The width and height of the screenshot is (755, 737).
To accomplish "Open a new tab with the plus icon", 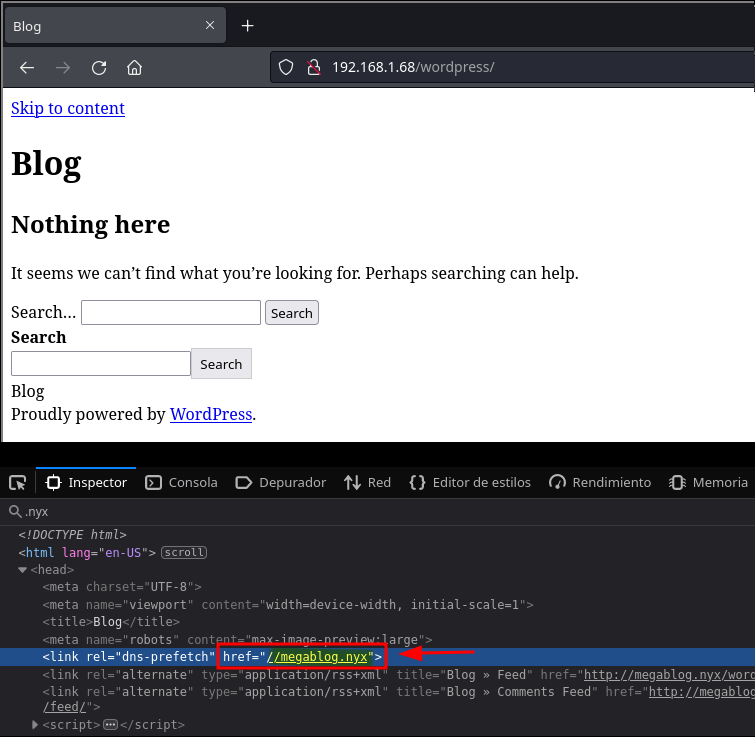I will [x=248, y=26].
